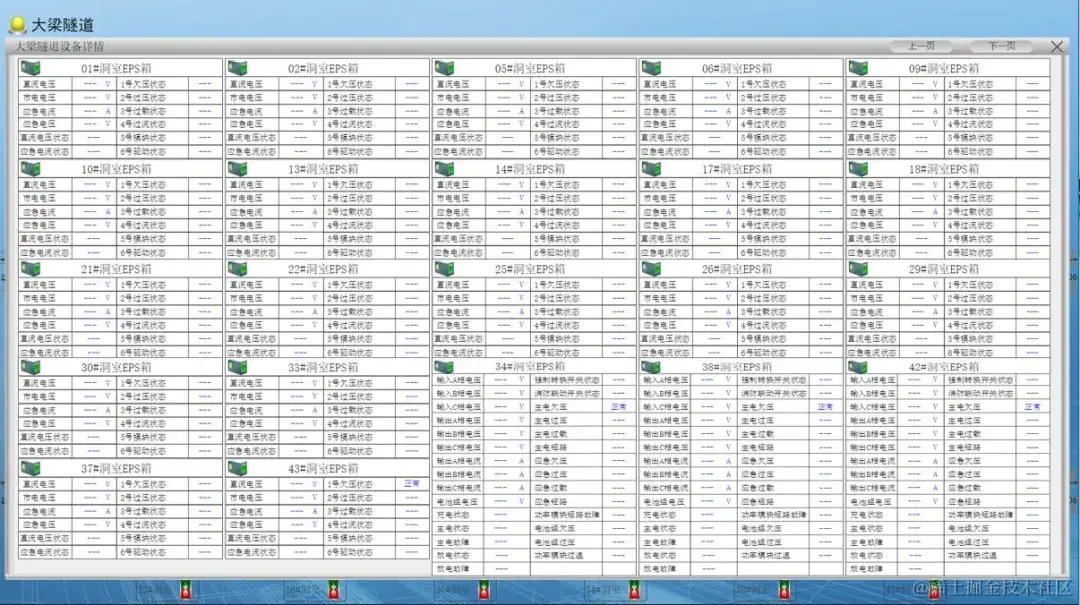Close the 大梁隧道设备详情 dialog
Screen dimensions: 1080x605
pyautogui.click(x=1057, y=46)
